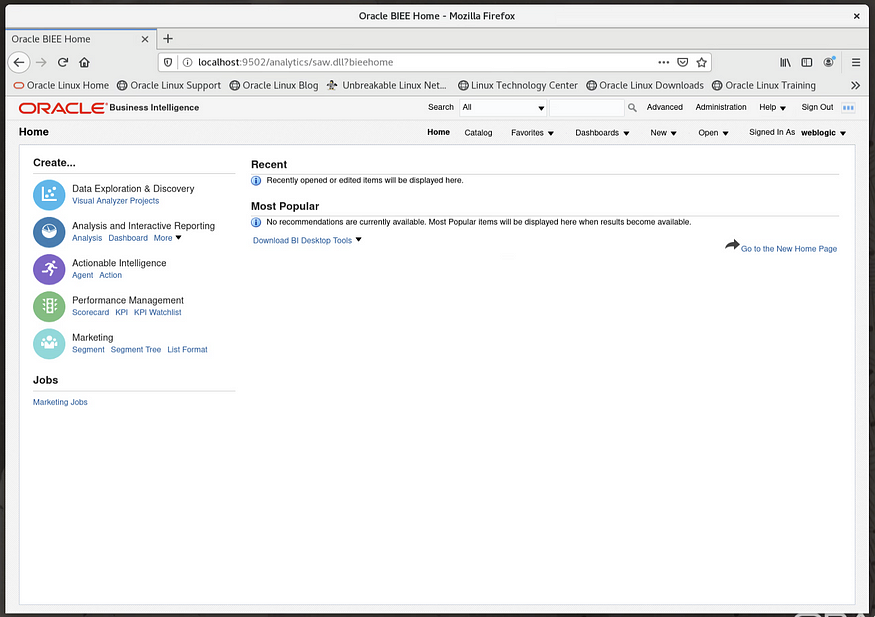The height and width of the screenshot is (617, 875).
Task: Click the Analysis and Interactive Reporting icon
Action: coord(49,232)
